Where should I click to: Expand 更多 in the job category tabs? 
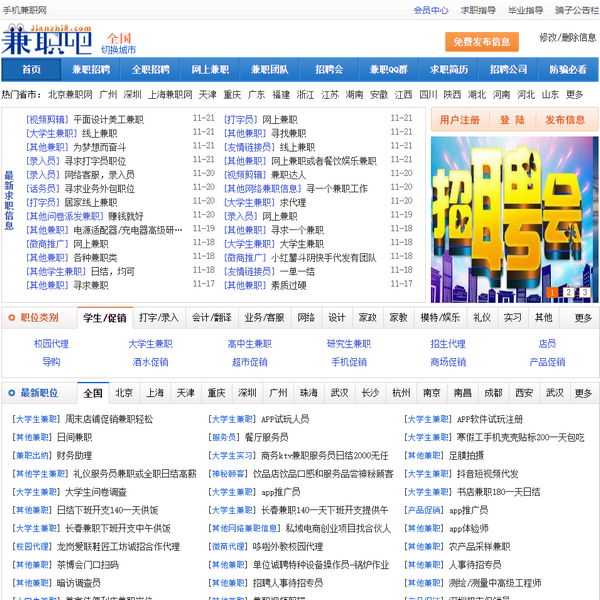click(x=582, y=318)
